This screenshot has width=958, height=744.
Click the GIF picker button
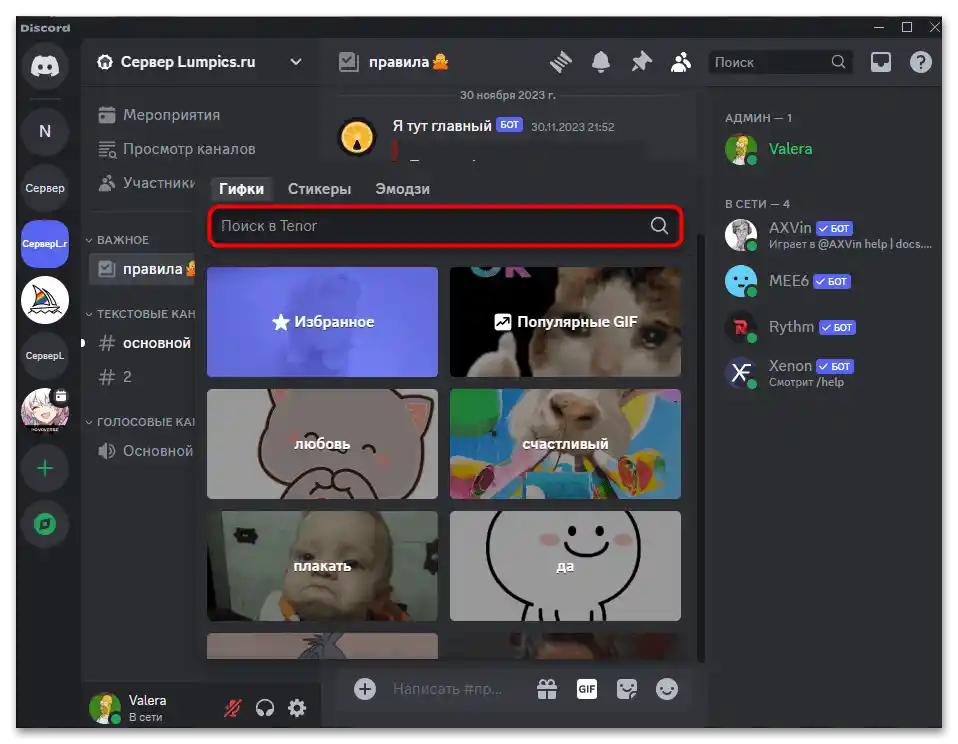(587, 689)
